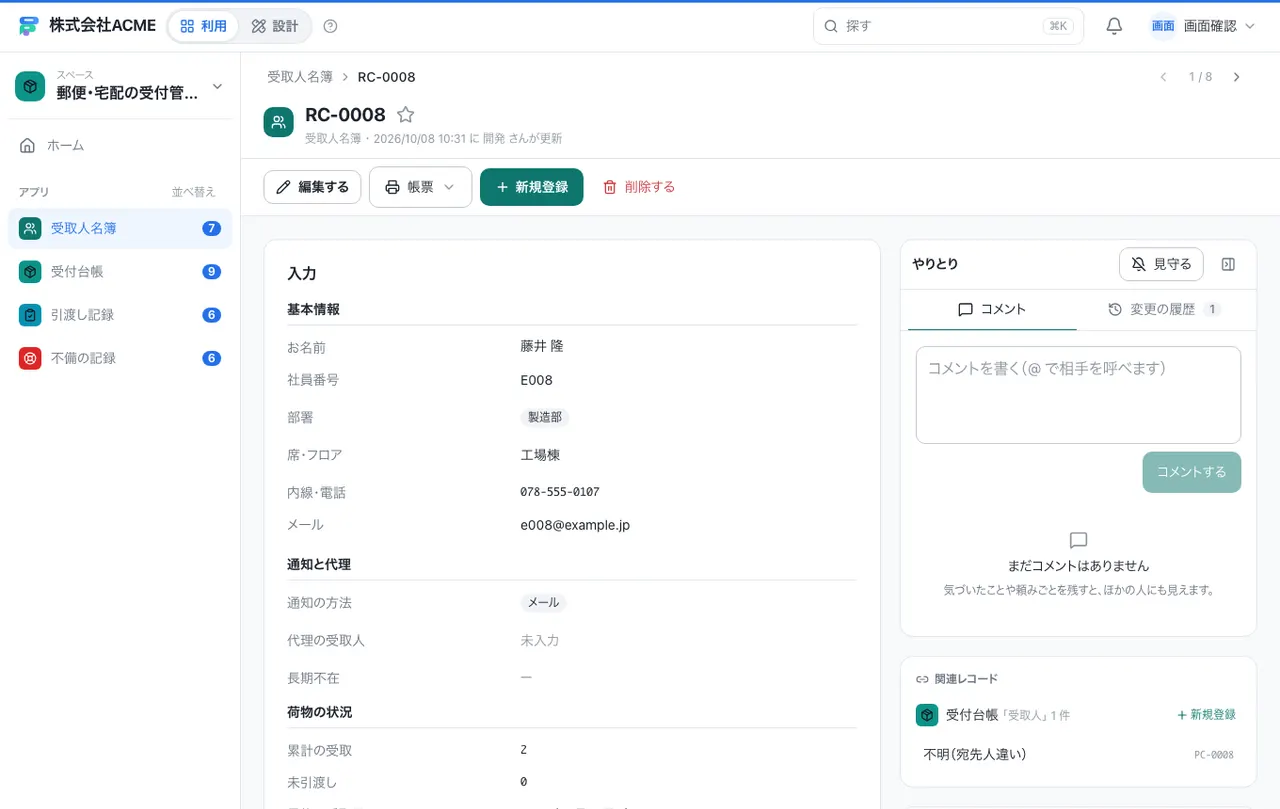The width and height of the screenshot is (1280, 809).
Task: Star the RC-0008 record as favorite
Action: 405,115
